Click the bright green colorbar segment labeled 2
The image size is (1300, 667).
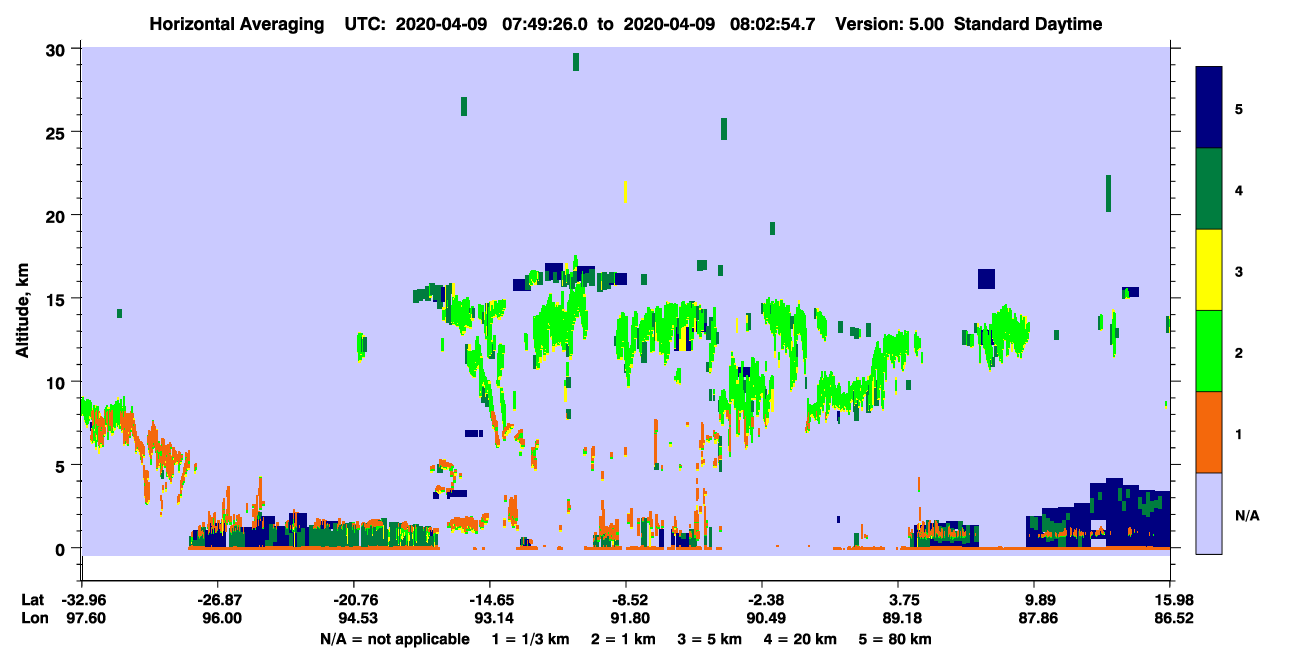click(1209, 351)
